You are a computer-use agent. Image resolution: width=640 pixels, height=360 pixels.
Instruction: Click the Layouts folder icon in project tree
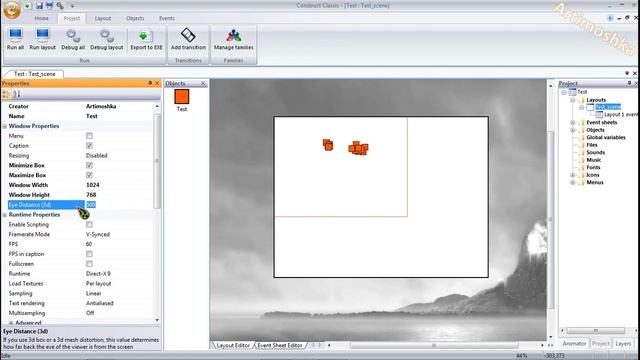click(582, 100)
